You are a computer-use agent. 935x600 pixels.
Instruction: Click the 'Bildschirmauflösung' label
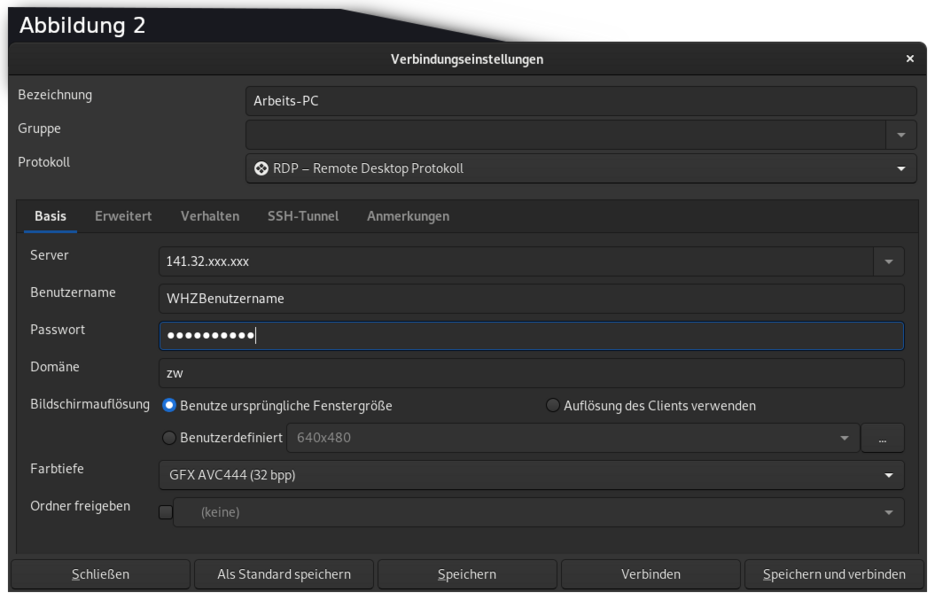point(90,404)
